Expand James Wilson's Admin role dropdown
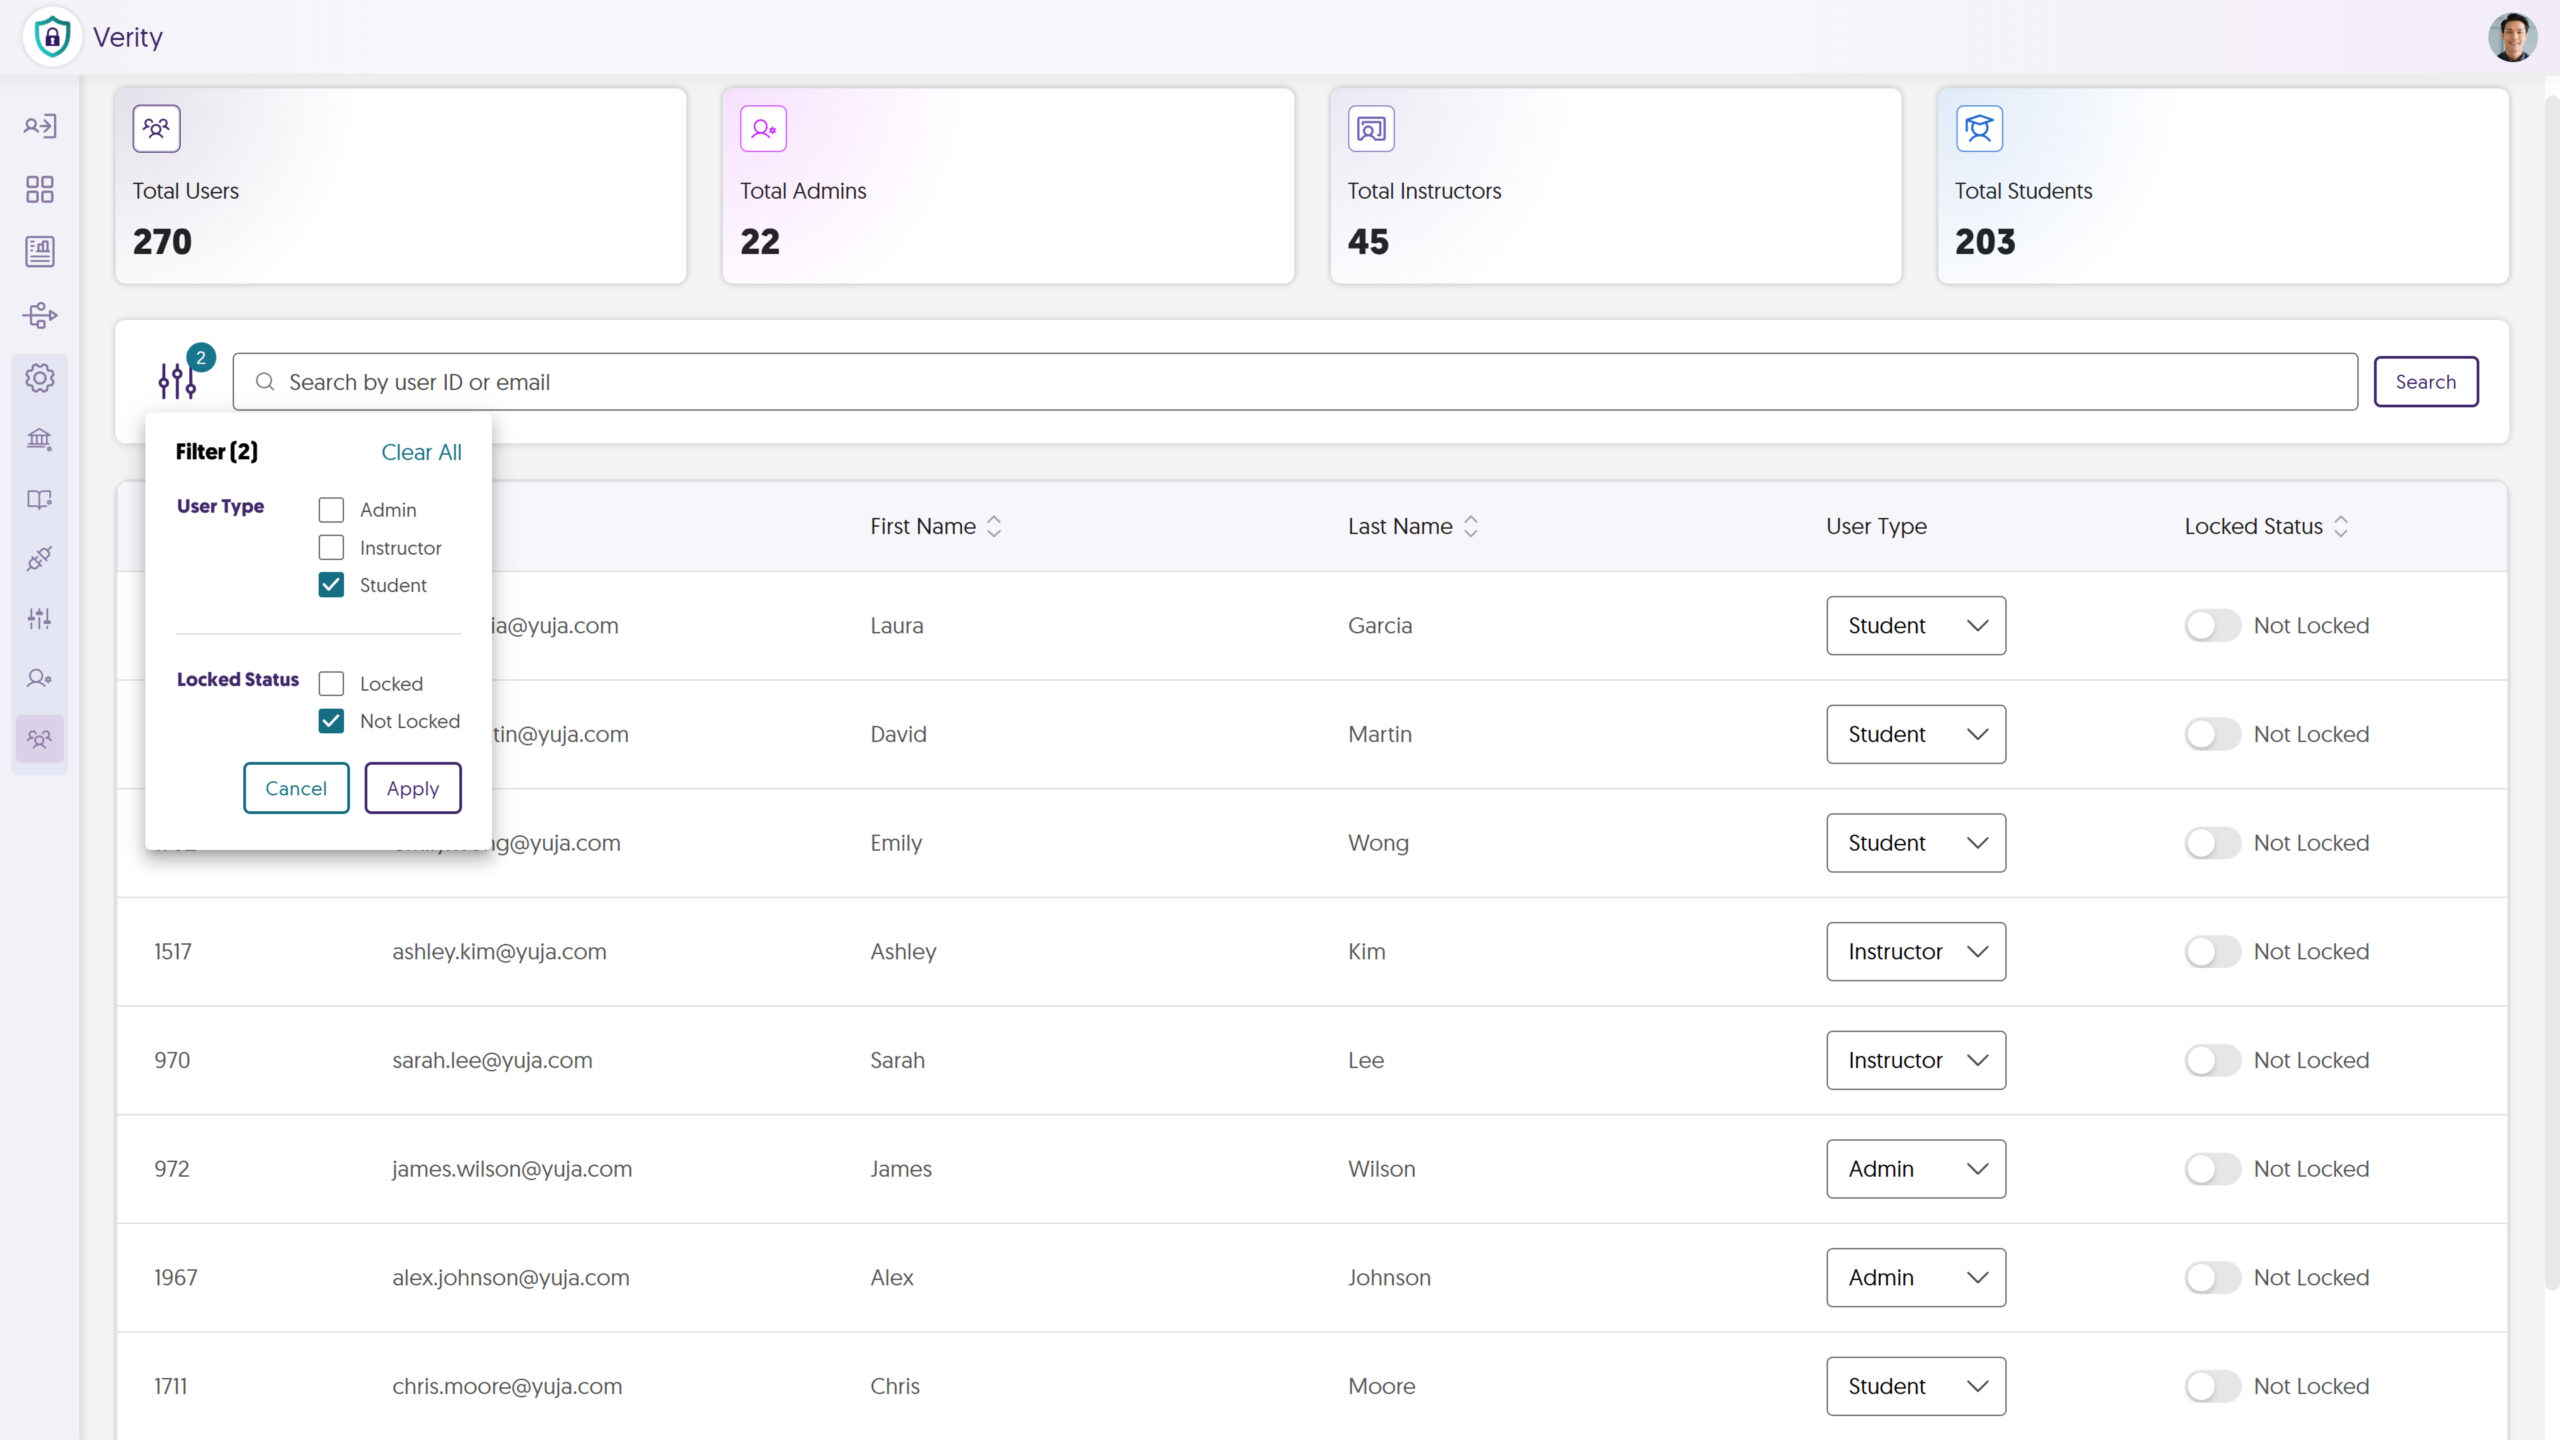The height and width of the screenshot is (1440, 2560). click(1915, 1168)
